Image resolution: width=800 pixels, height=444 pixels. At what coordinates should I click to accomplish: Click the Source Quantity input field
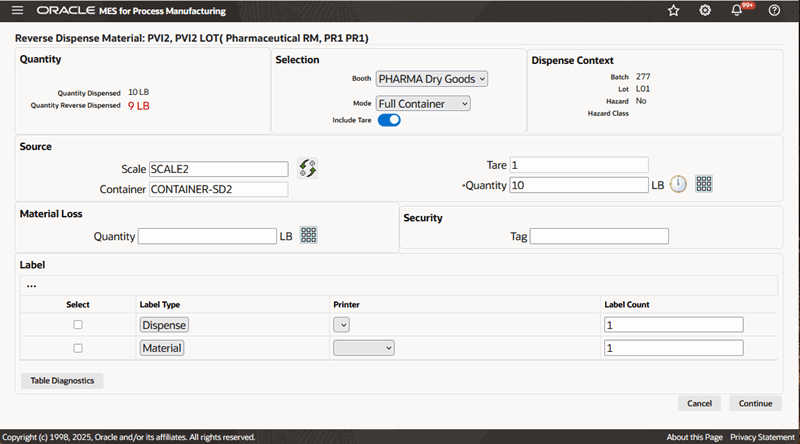[x=579, y=185]
